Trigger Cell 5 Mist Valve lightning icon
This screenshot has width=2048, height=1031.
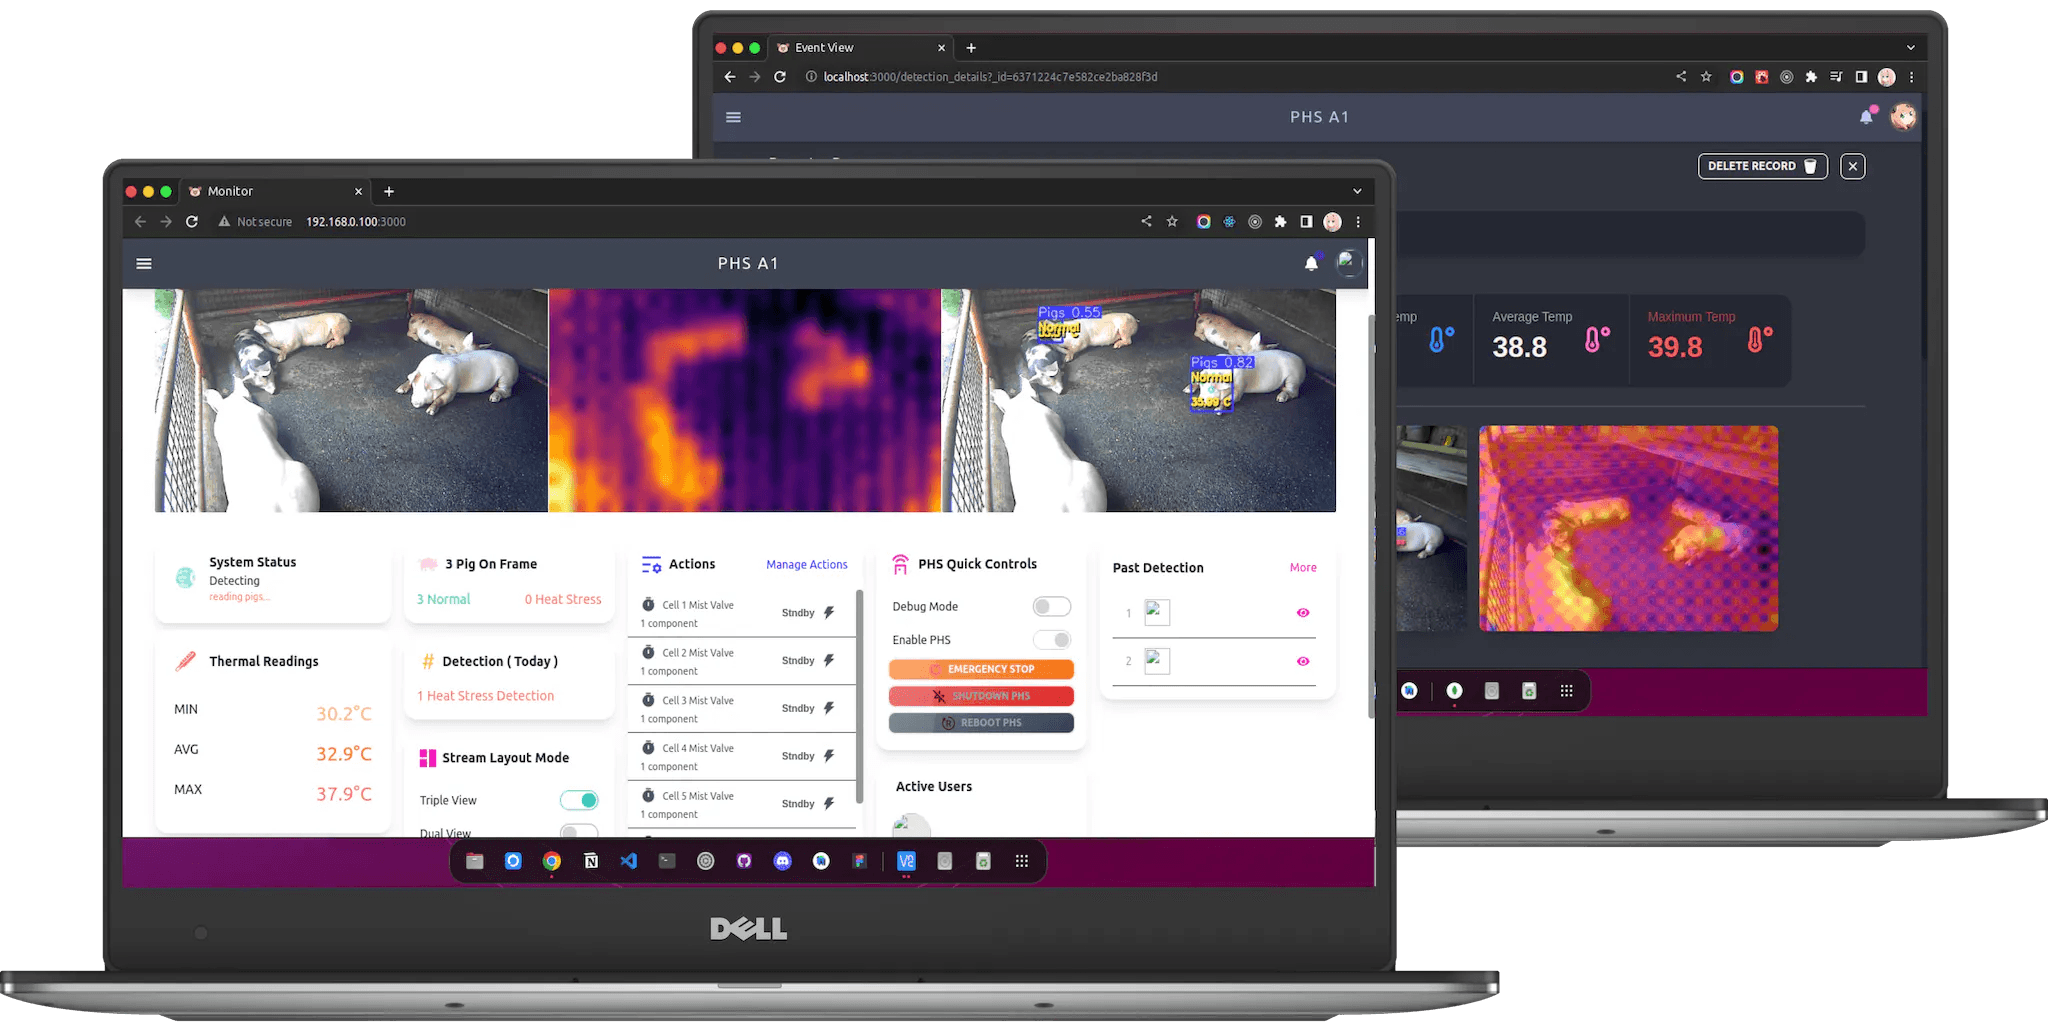829,804
